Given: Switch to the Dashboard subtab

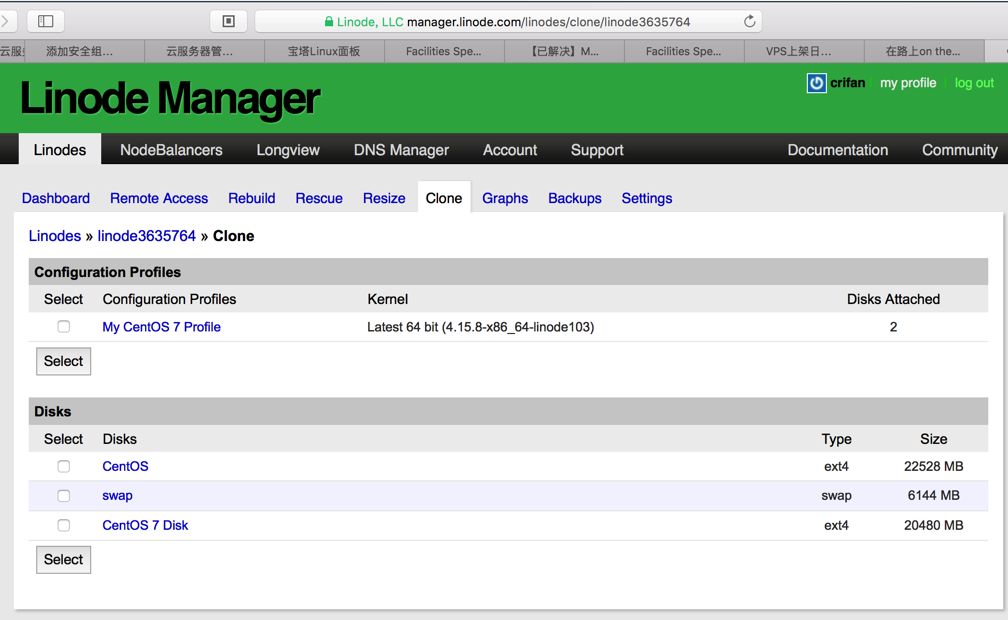Looking at the screenshot, I should [56, 198].
